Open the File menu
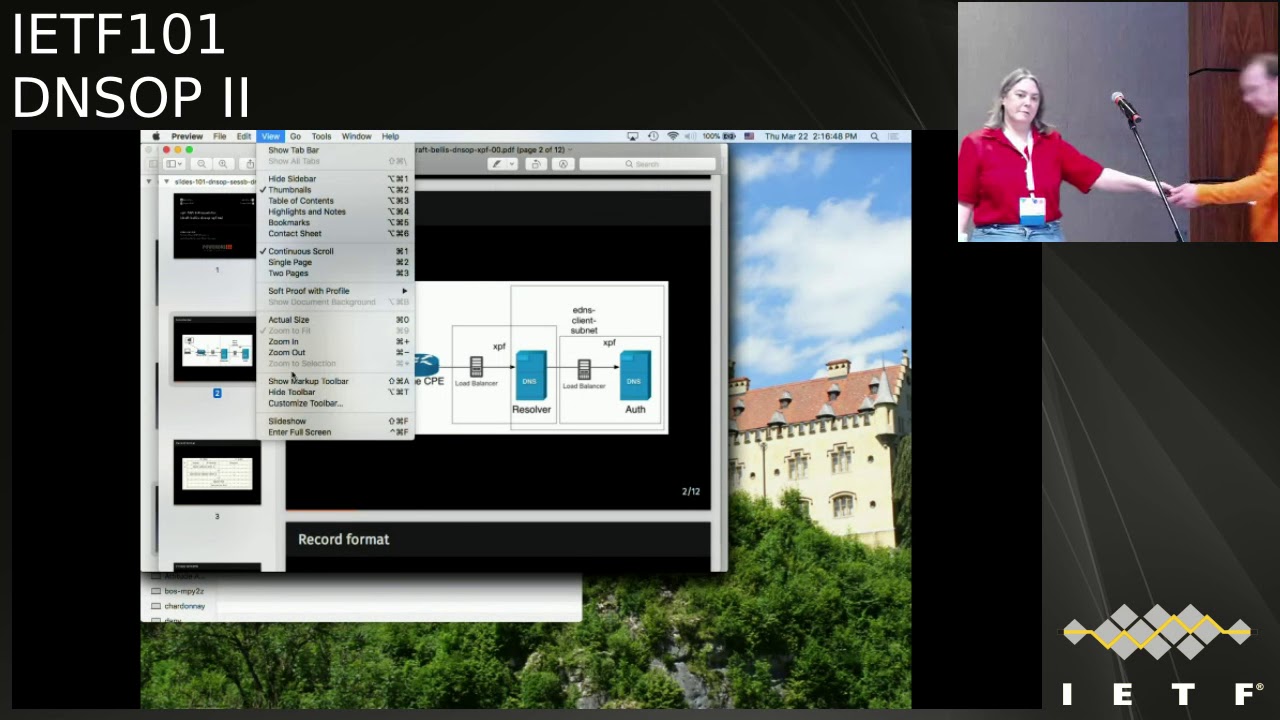The height and width of the screenshot is (720, 1280). pyautogui.click(x=219, y=136)
